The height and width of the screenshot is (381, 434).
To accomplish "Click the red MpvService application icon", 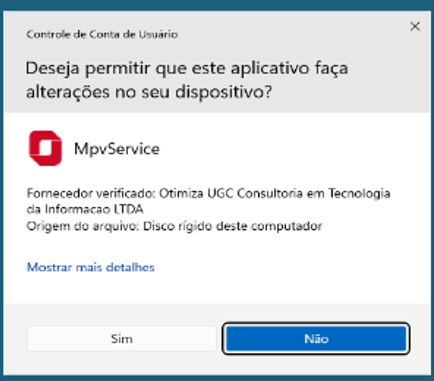I will point(45,148).
